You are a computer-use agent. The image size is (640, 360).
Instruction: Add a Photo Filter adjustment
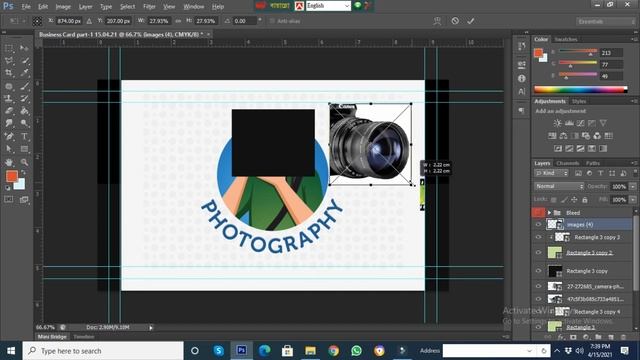[586, 136]
